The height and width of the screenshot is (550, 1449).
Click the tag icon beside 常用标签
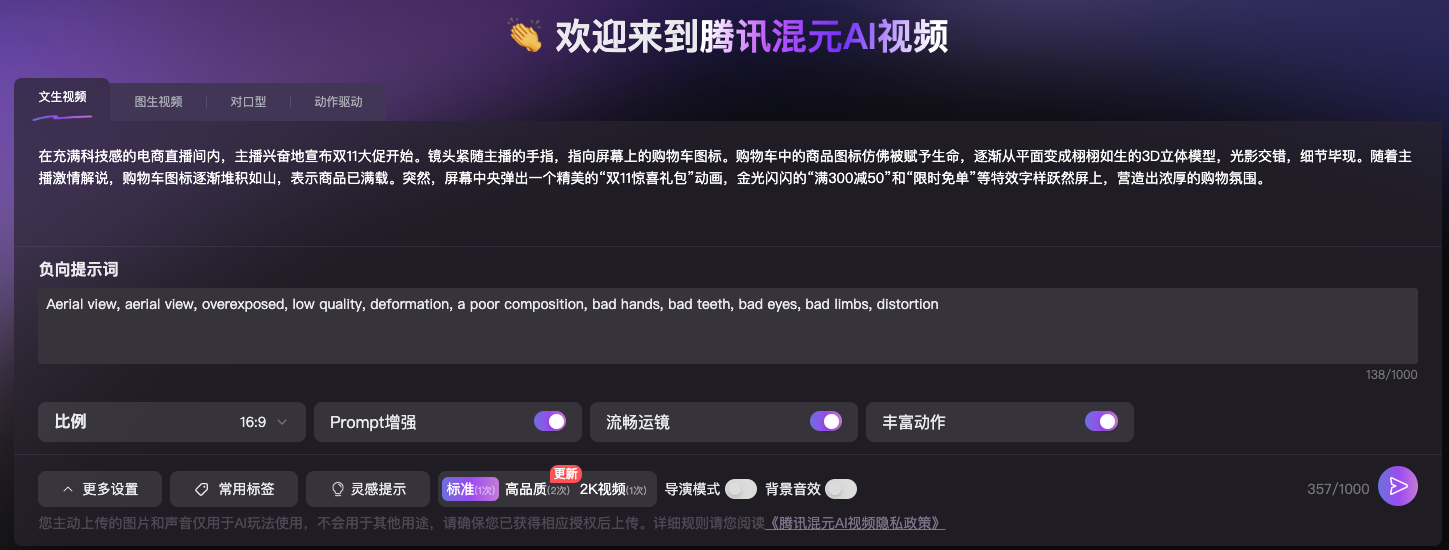[202, 489]
